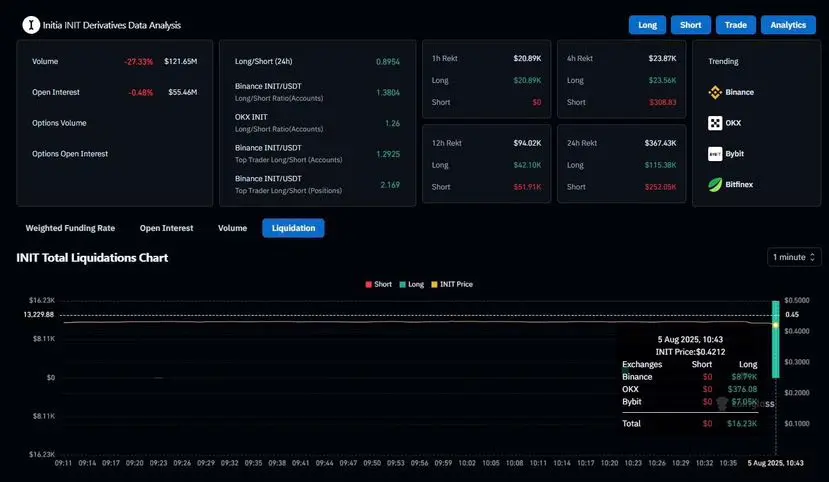Screen dimensions: 829x482
Task: Click the Trending panel heading
Action: click(723, 61)
